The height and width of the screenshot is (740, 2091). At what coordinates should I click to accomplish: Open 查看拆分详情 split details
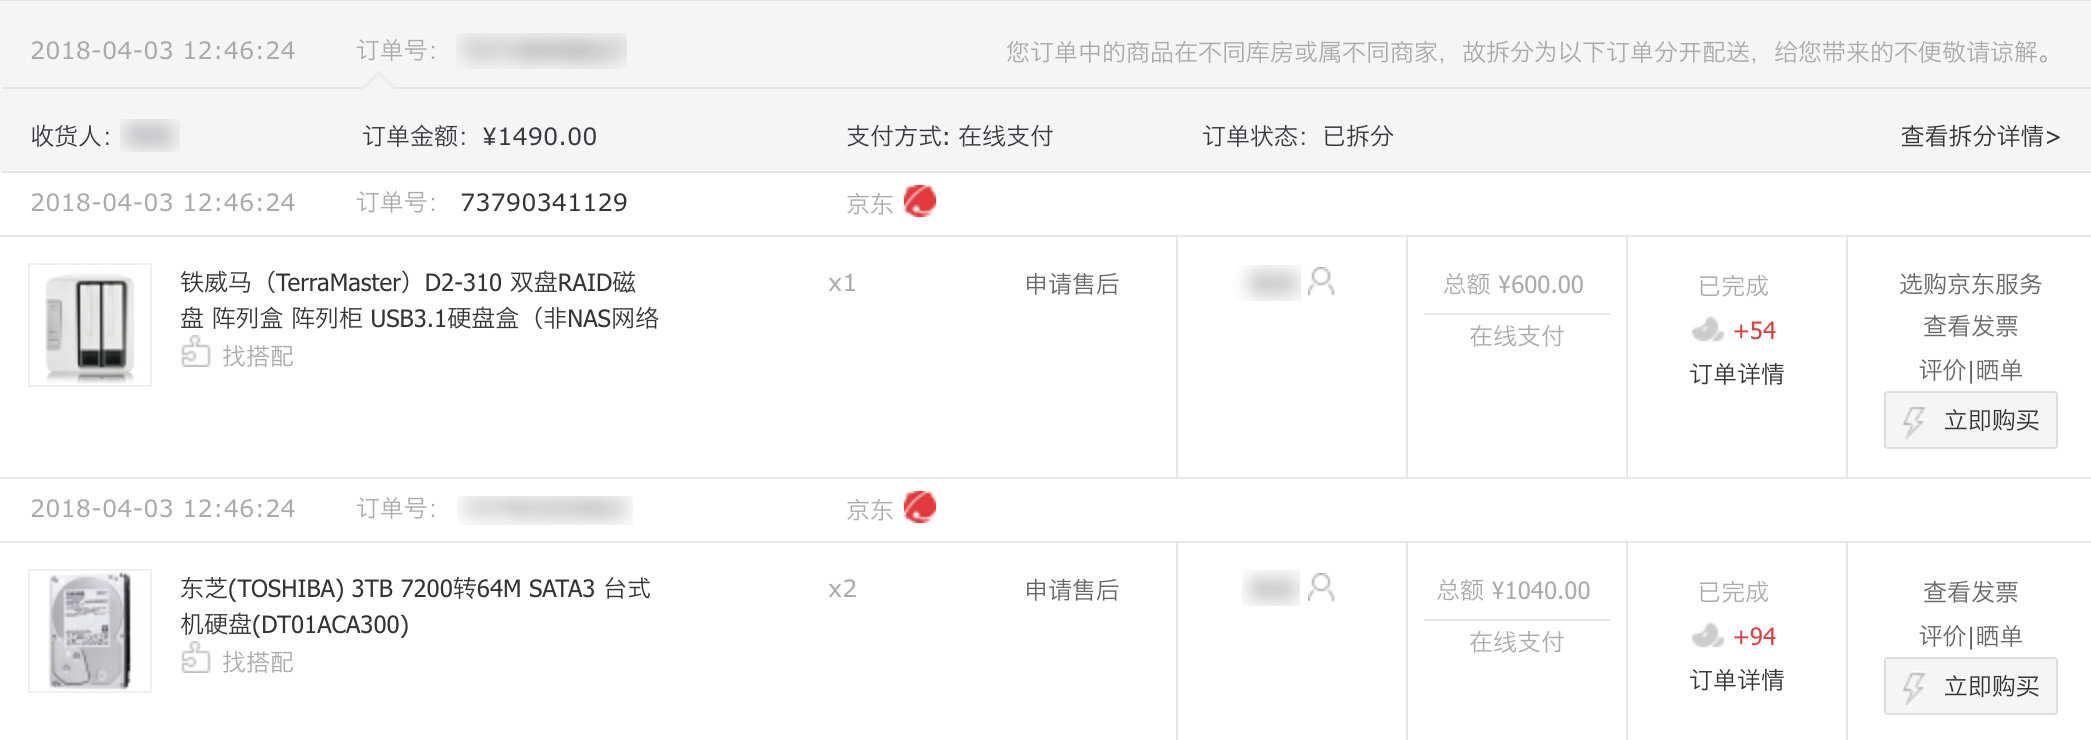1979,136
